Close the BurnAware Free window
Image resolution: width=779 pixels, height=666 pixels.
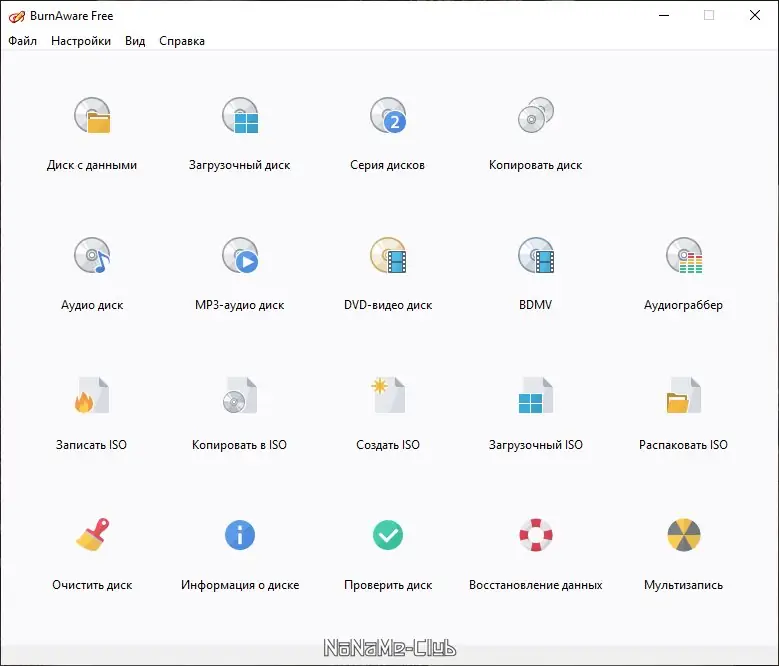coord(755,15)
